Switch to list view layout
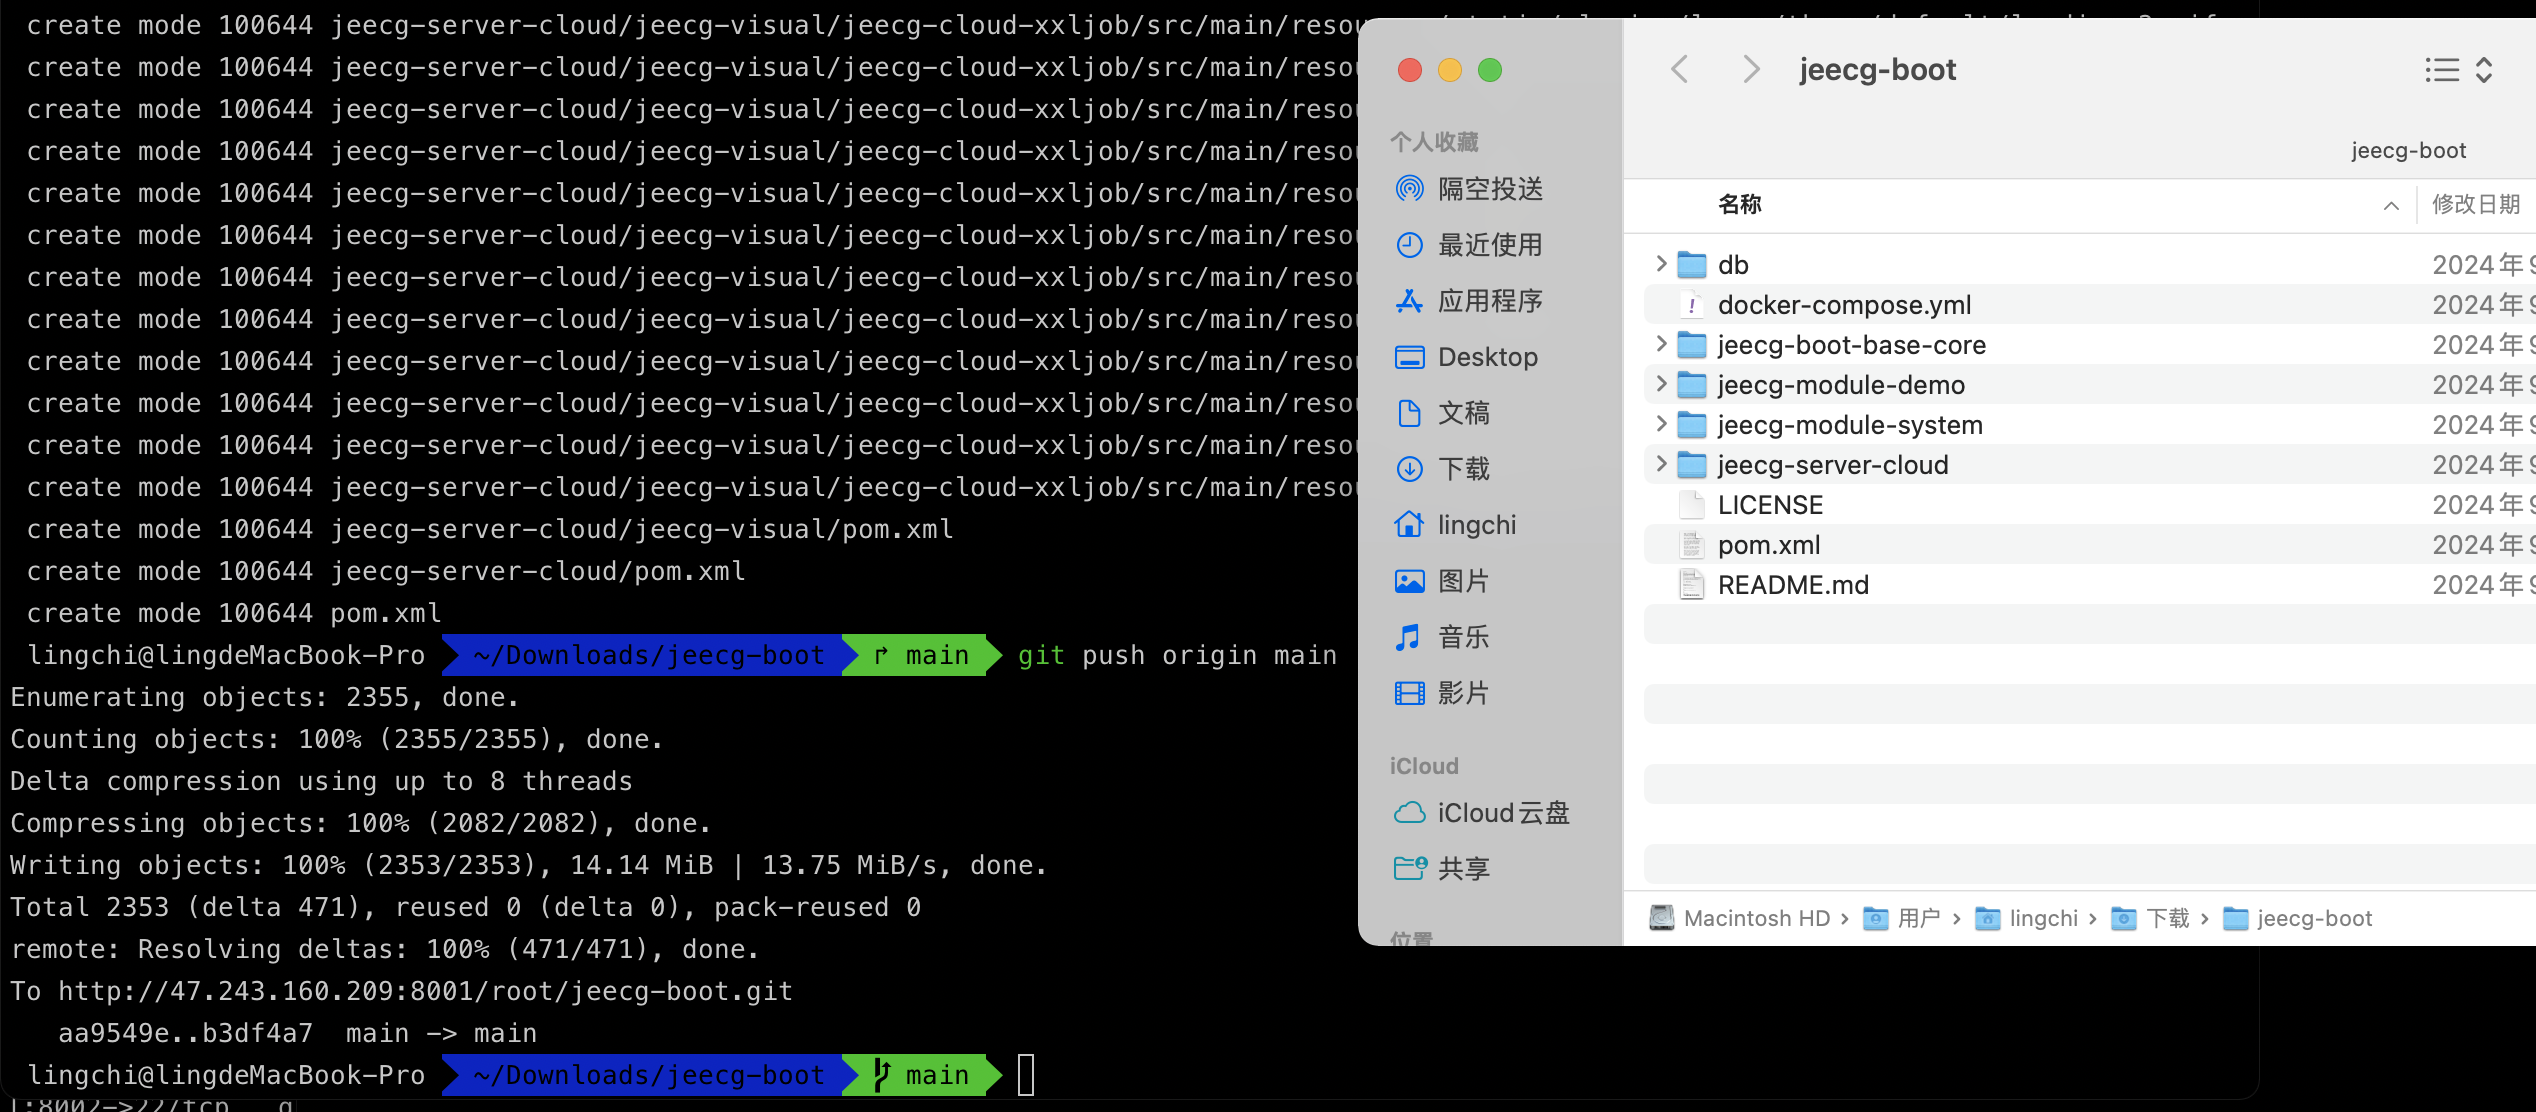 [x=2440, y=69]
